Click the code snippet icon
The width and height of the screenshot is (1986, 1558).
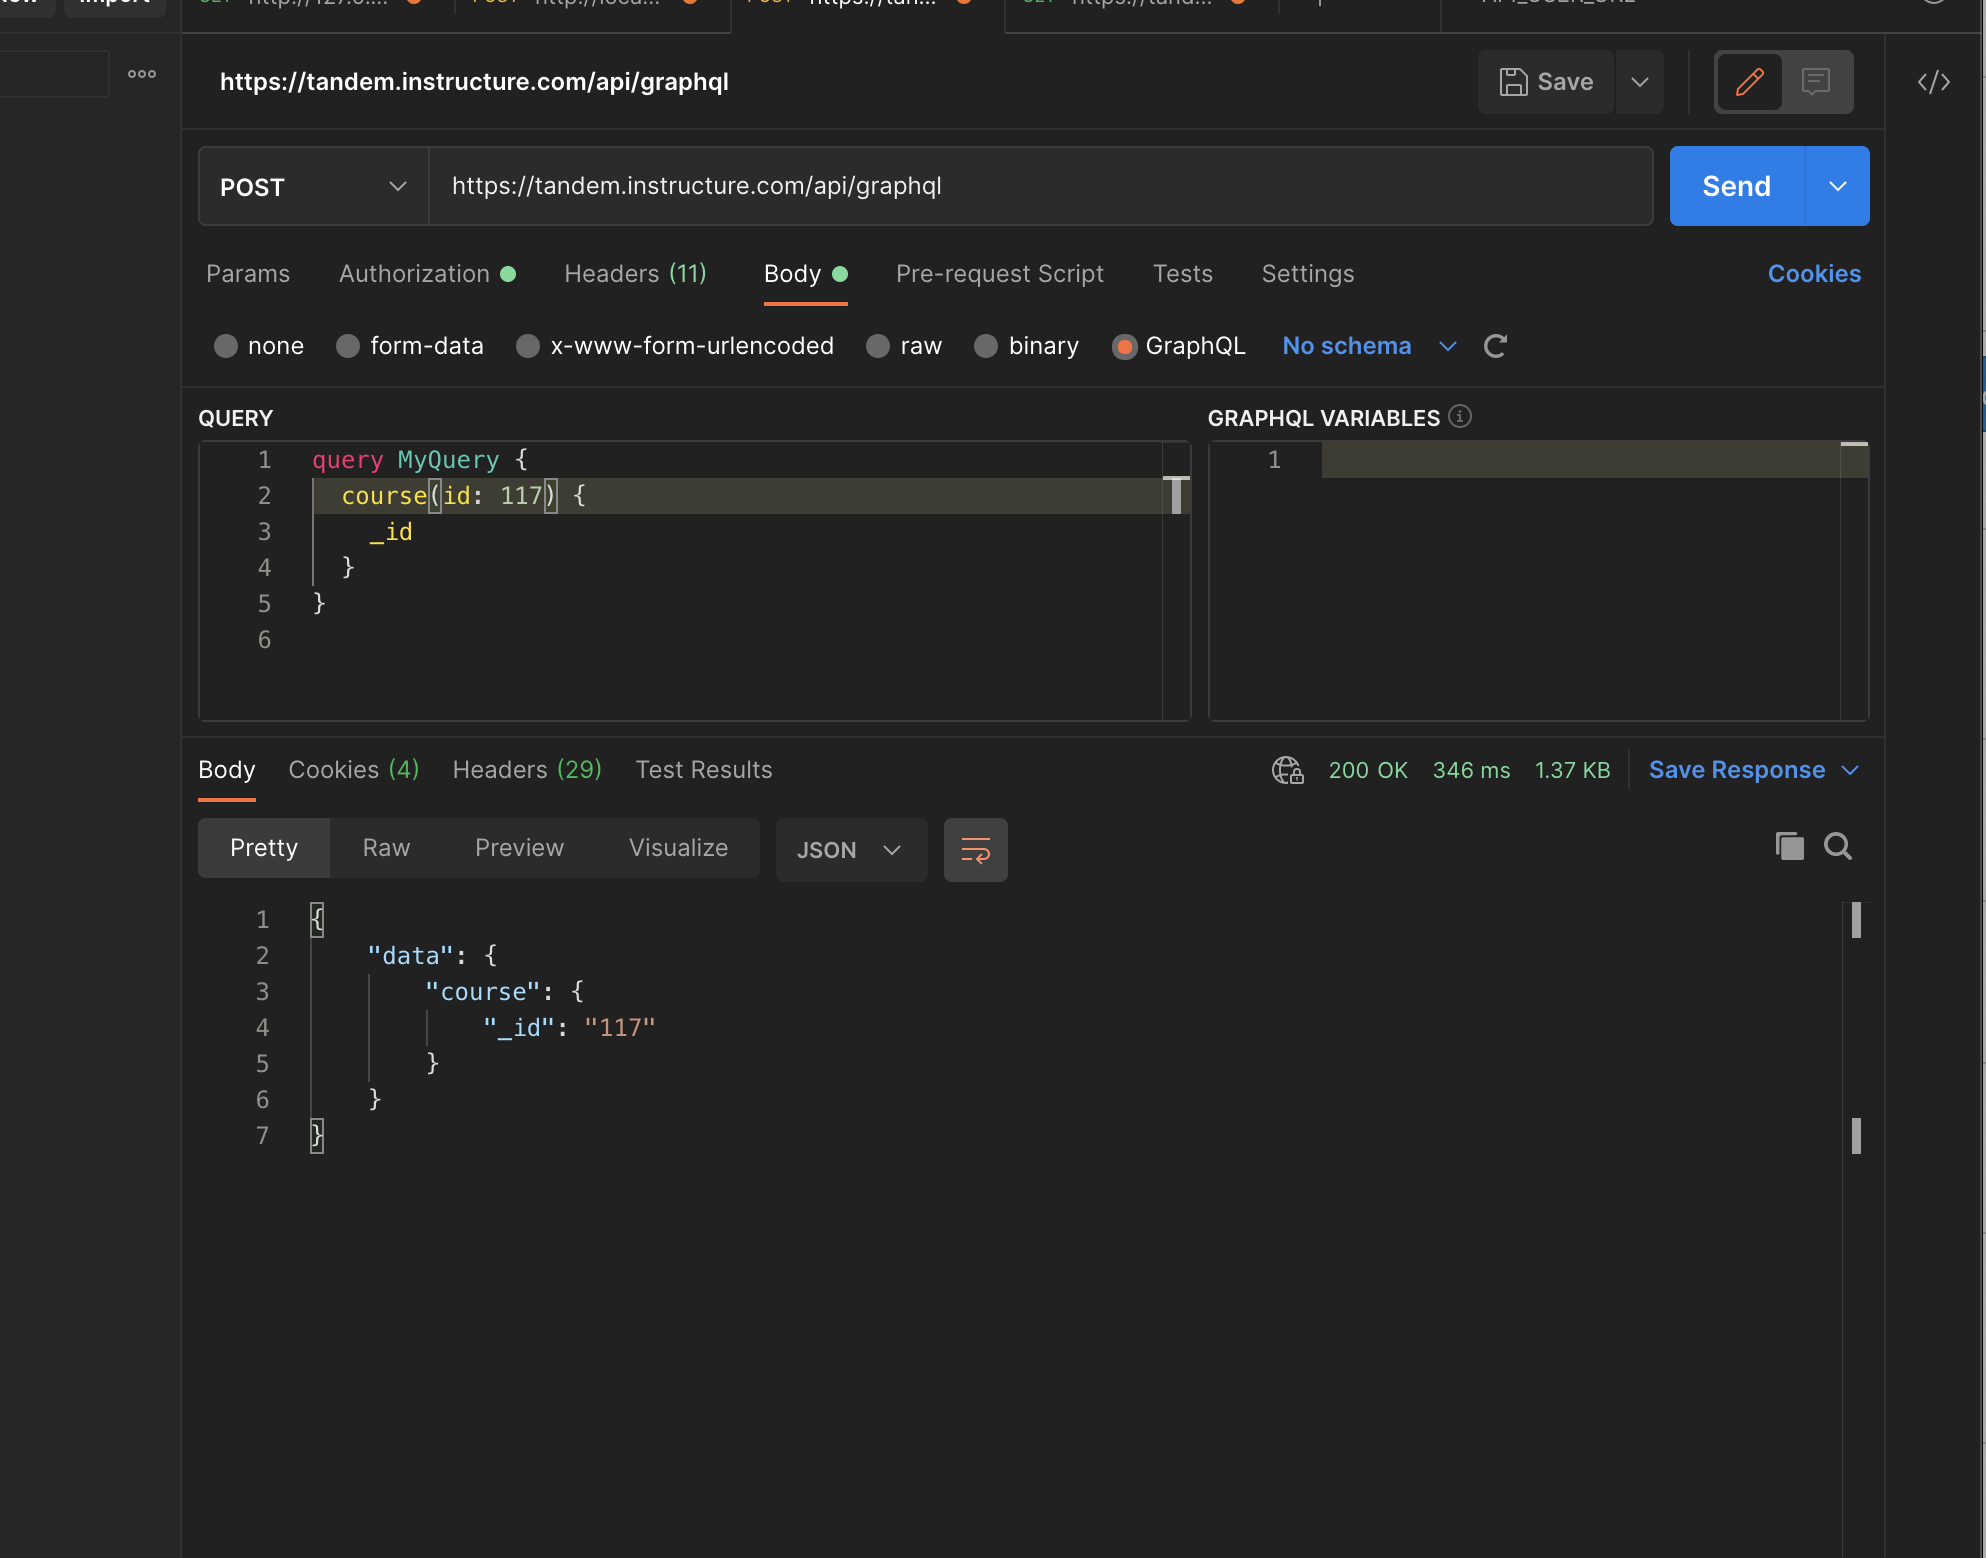pos(1933,82)
